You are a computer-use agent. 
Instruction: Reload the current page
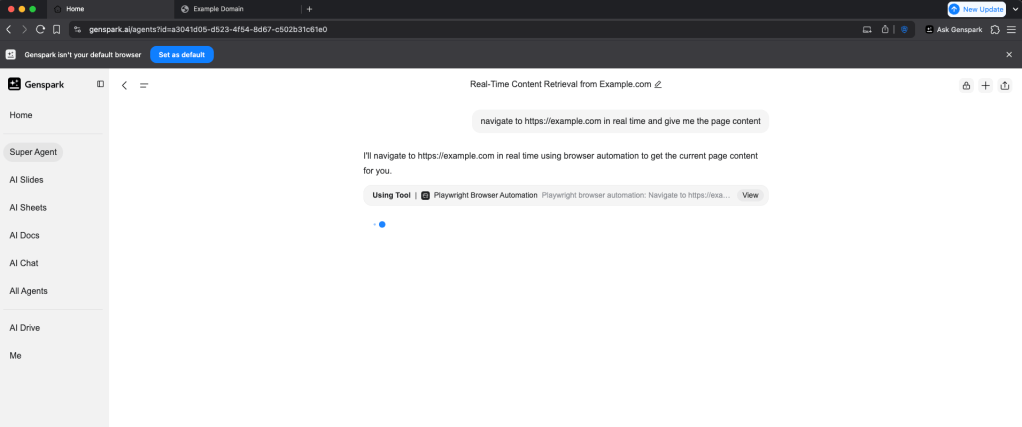[x=40, y=29]
